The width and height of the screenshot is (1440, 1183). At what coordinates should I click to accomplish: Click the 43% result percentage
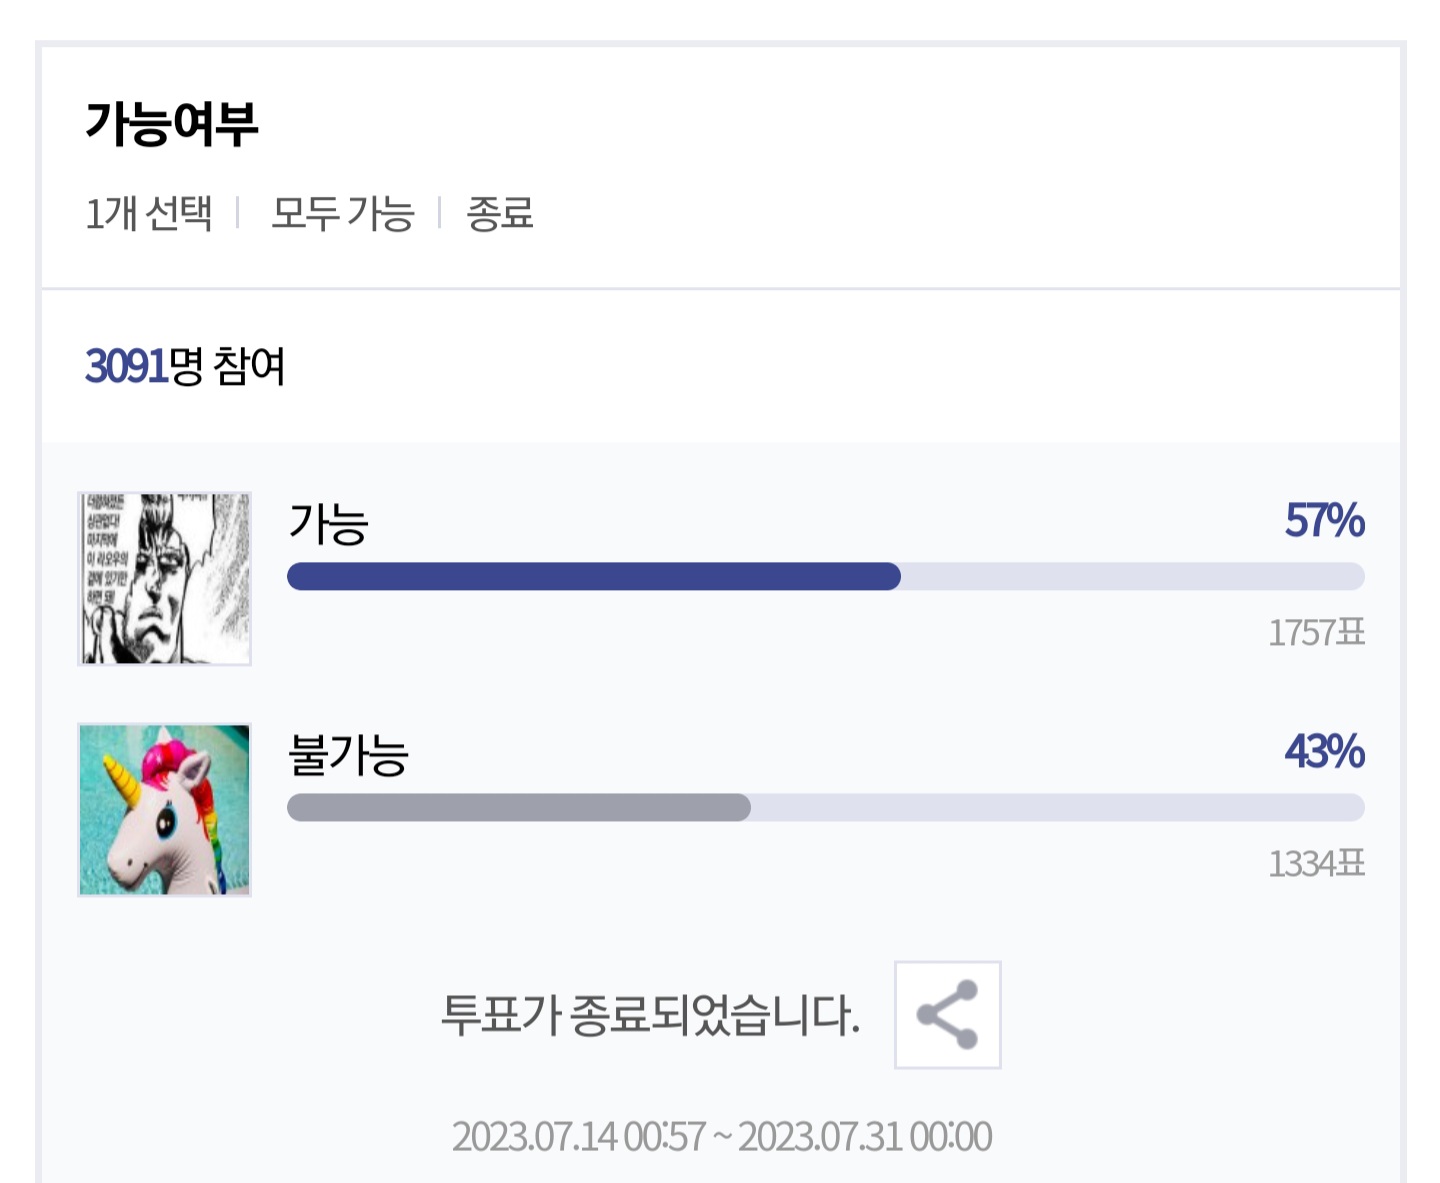point(1324,752)
